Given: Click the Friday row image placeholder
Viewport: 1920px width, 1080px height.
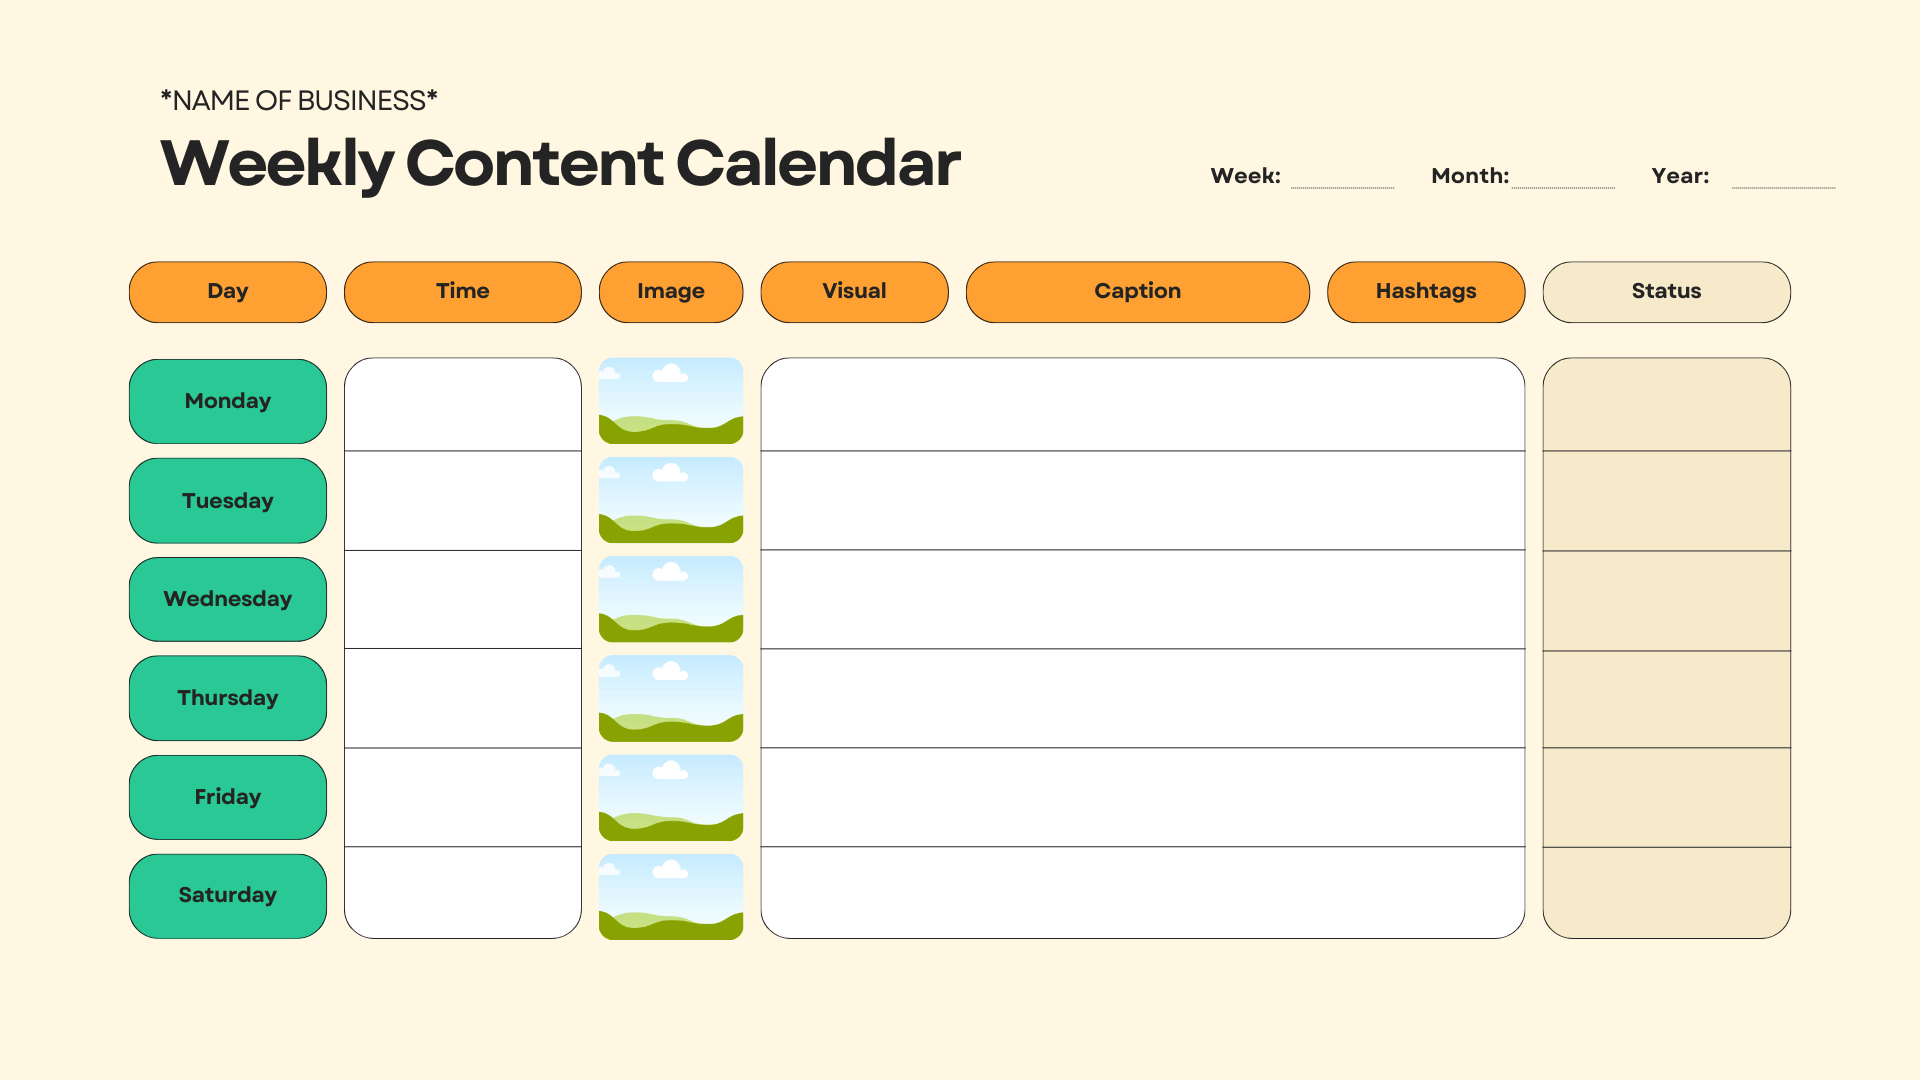Looking at the screenshot, I should 670,797.
